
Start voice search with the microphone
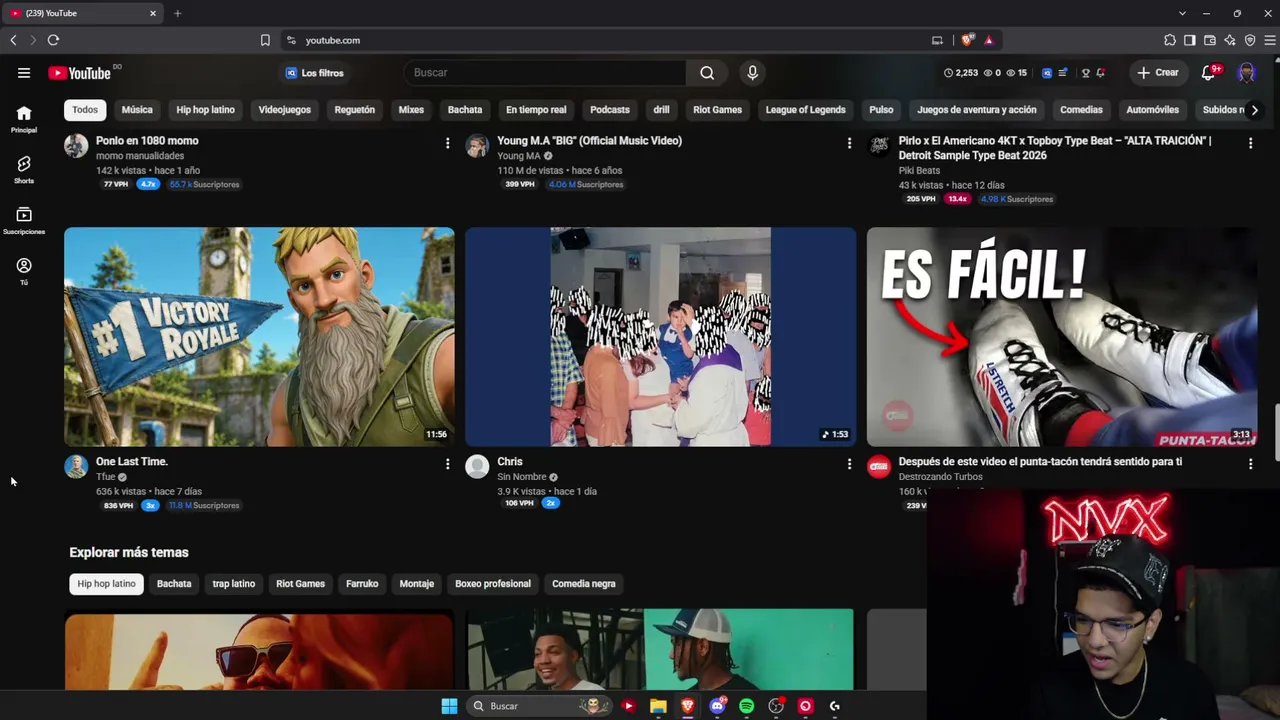tap(753, 73)
